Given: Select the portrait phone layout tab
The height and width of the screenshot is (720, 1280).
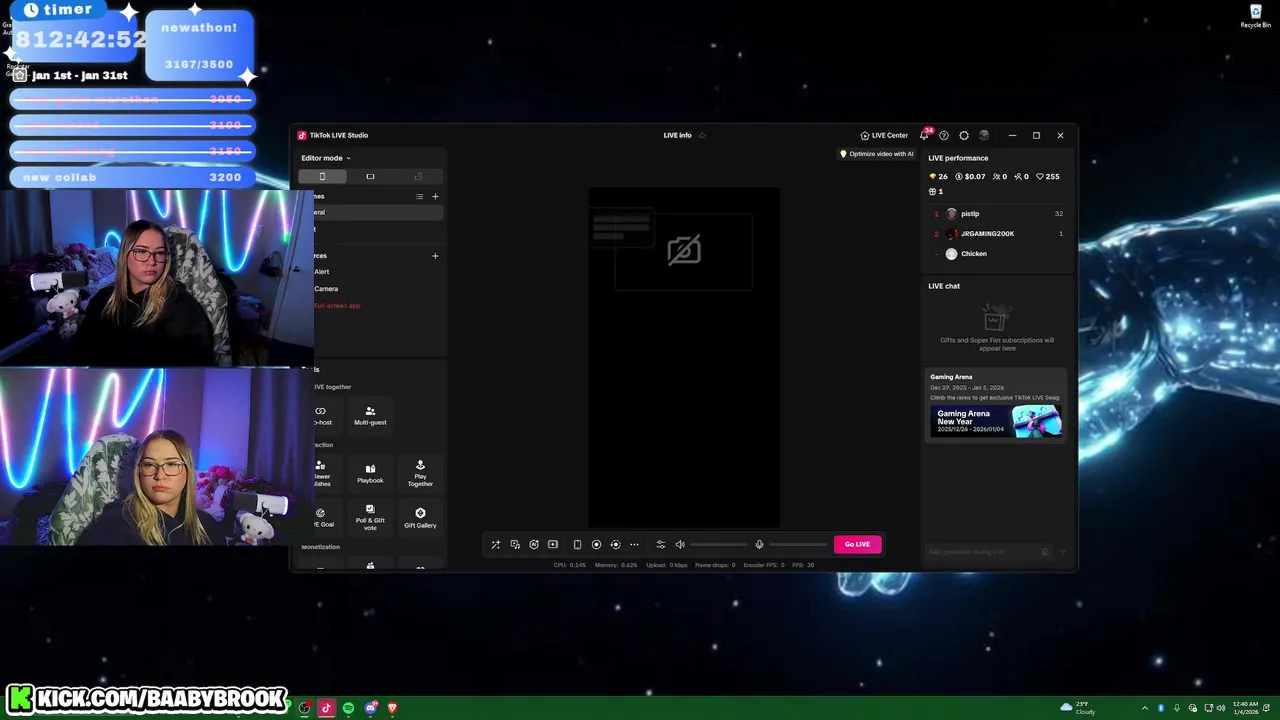Looking at the screenshot, I should [322, 177].
